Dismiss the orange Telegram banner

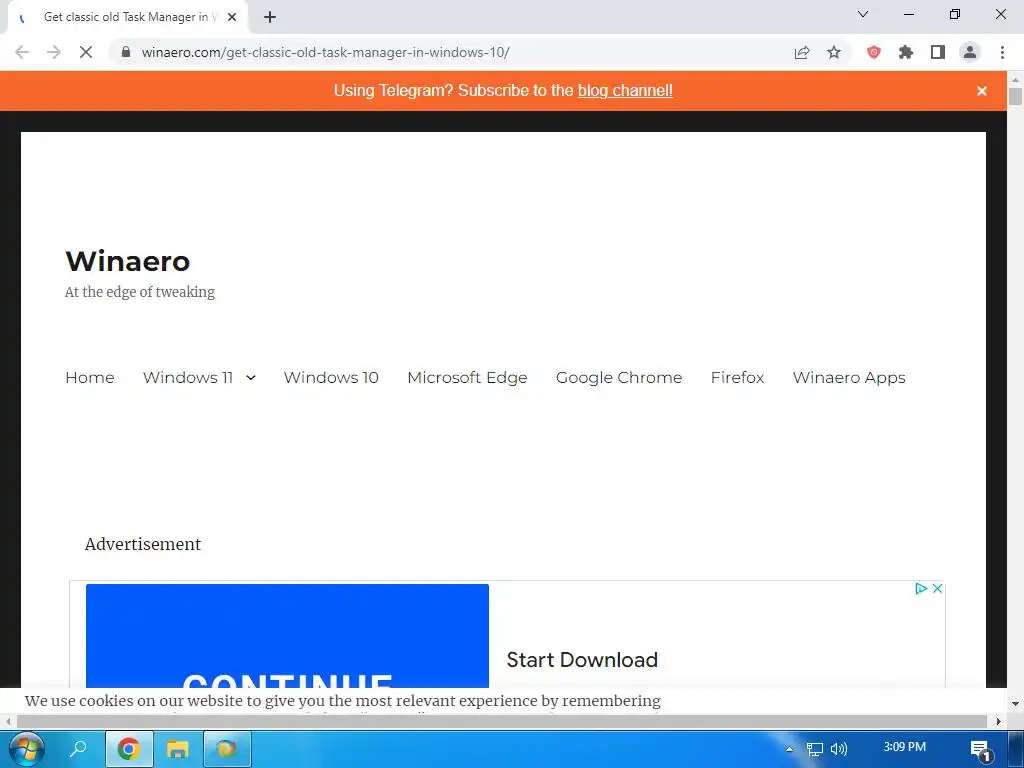point(982,91)
